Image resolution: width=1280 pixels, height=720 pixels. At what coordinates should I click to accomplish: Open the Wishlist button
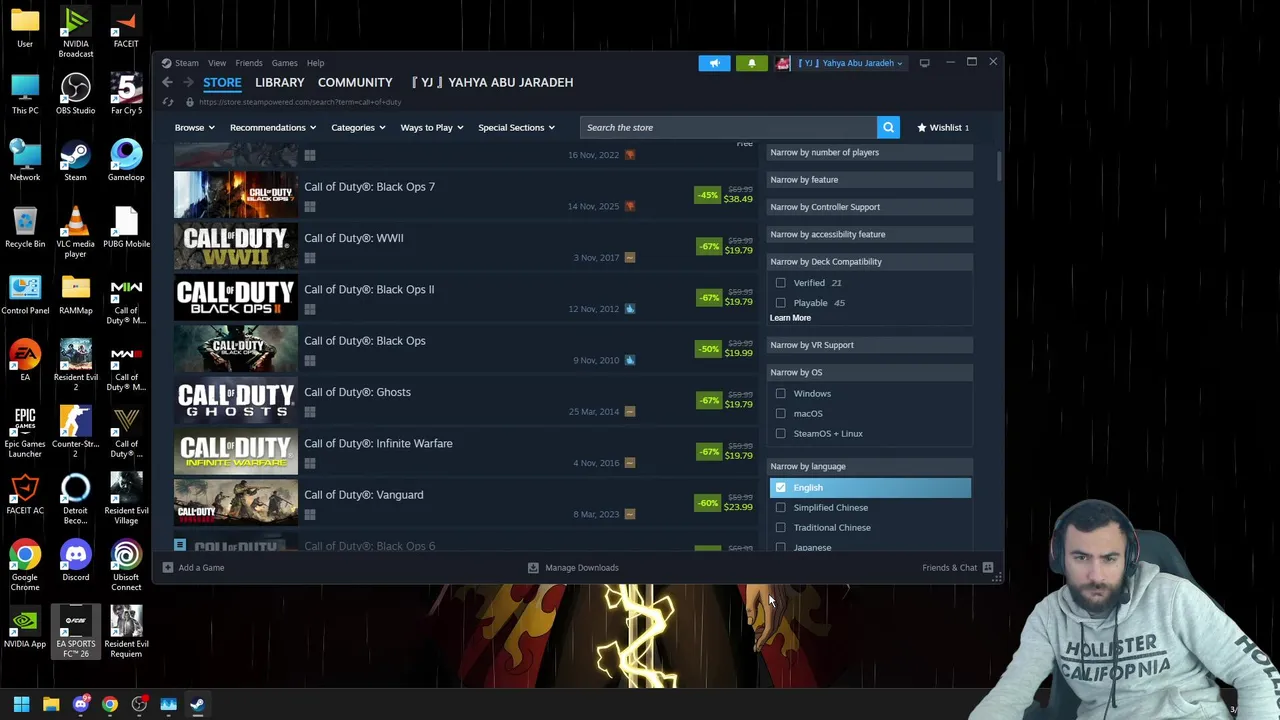pyautogui.click(x=944, y=127)
